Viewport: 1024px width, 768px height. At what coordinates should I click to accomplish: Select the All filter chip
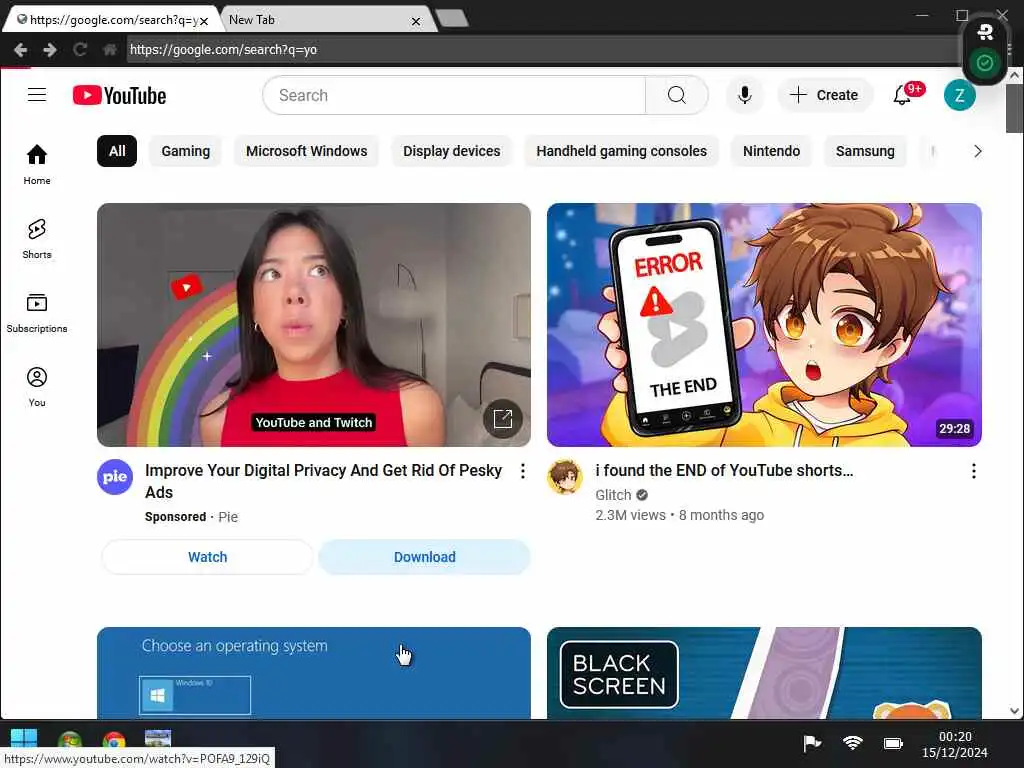pyautogui.click(x=117, y=152)
